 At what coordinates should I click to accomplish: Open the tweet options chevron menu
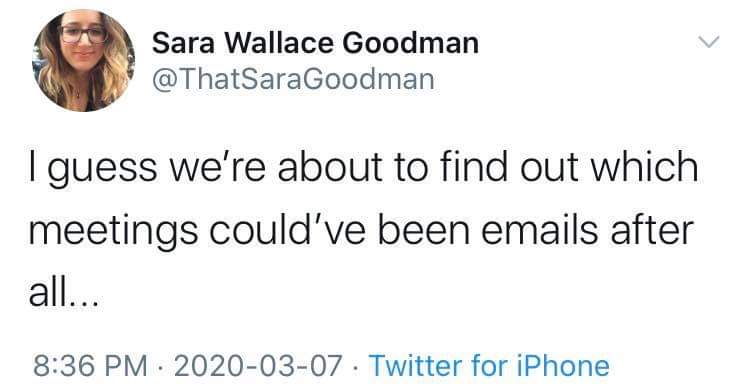[708, 42]
